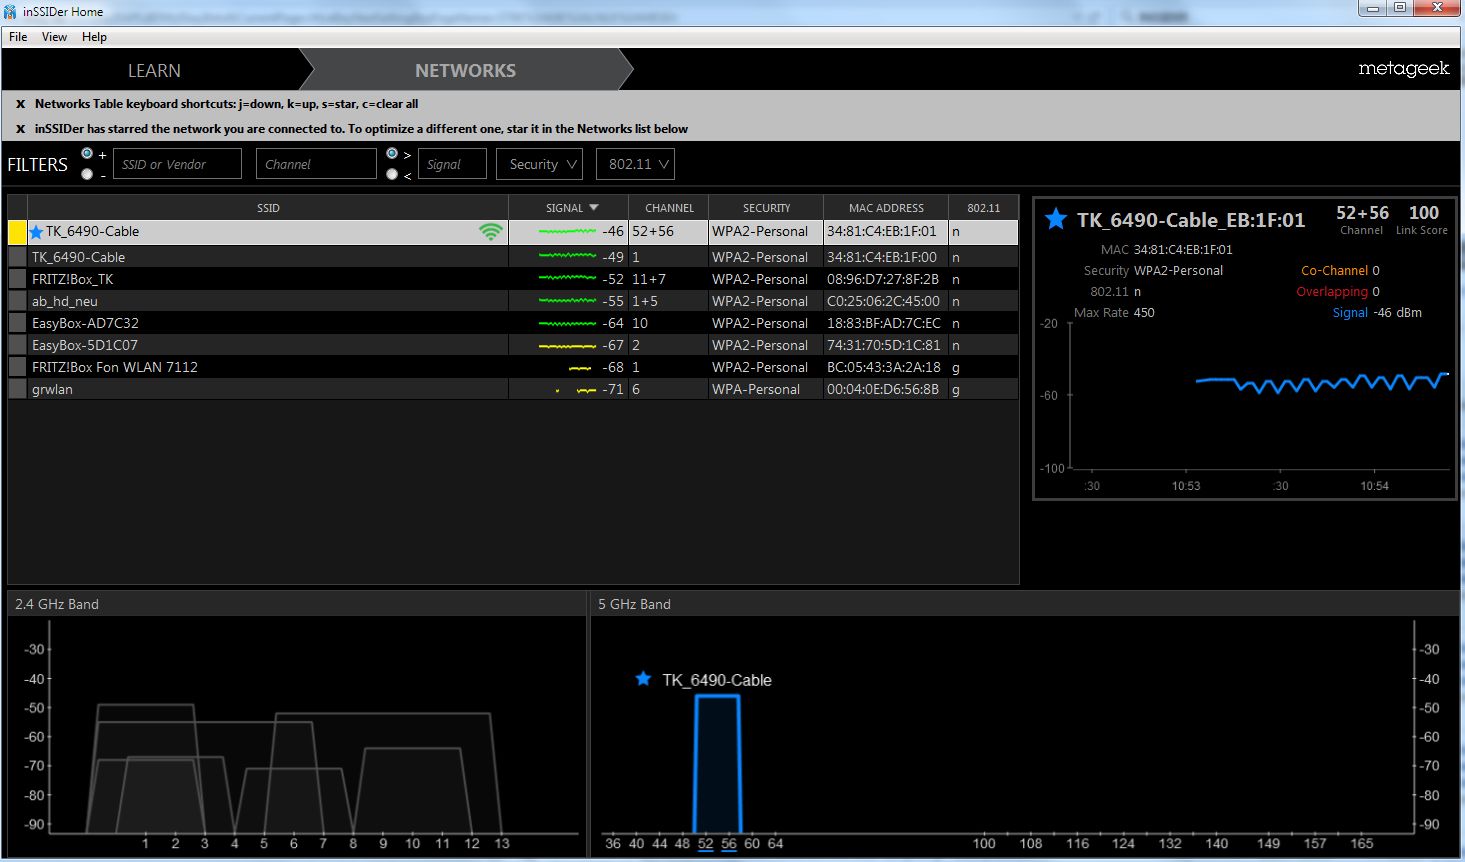1465x862 pixels.
Task: Toggle color box for EasyBox-5D1C07 row
Action: [18, 345]
